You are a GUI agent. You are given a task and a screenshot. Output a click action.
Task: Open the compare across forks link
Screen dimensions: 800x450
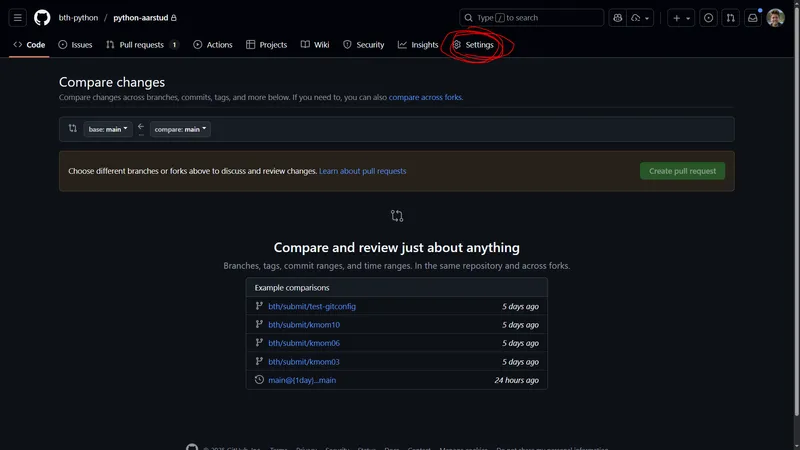pyautogui.click(x=425, y=98)
